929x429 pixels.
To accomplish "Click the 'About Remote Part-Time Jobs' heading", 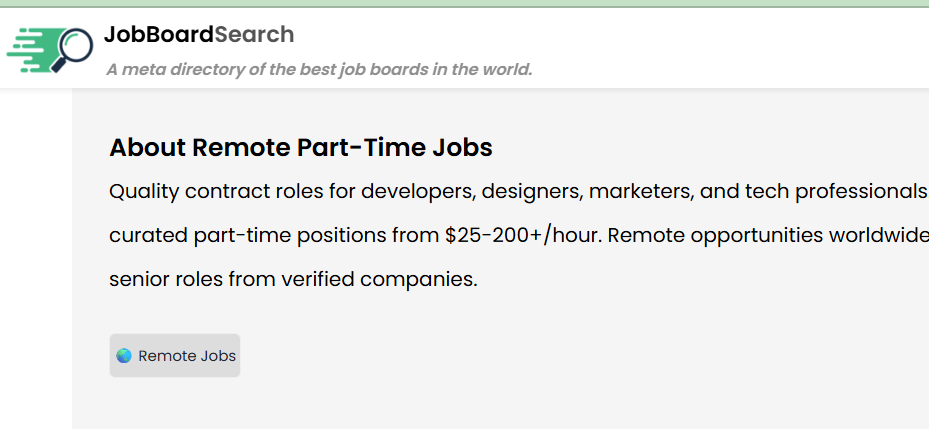I will point(300,148).
